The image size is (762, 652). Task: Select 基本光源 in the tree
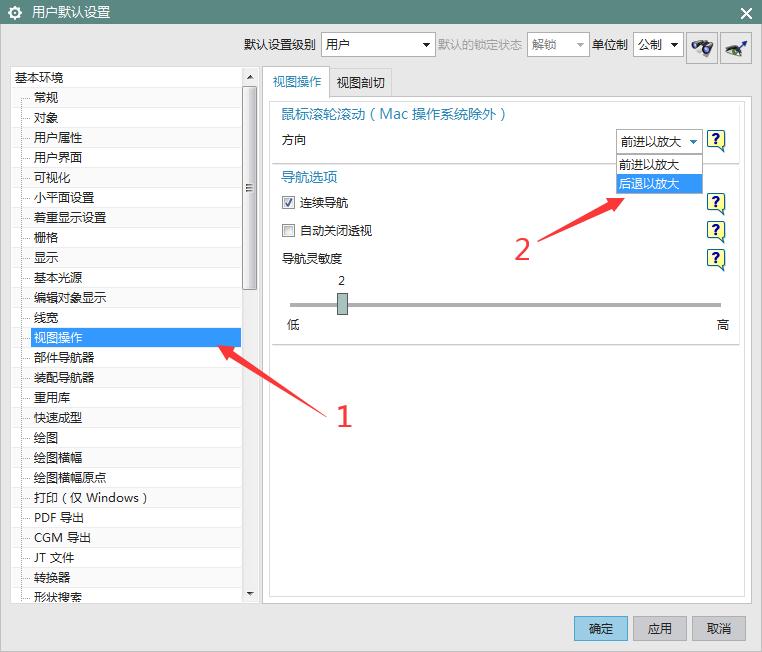[x=58, y=277]
